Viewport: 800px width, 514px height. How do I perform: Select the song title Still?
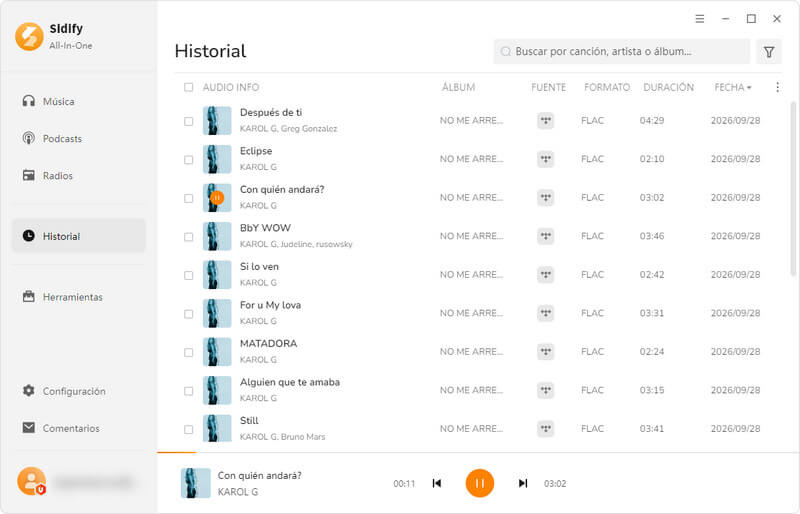249,421
